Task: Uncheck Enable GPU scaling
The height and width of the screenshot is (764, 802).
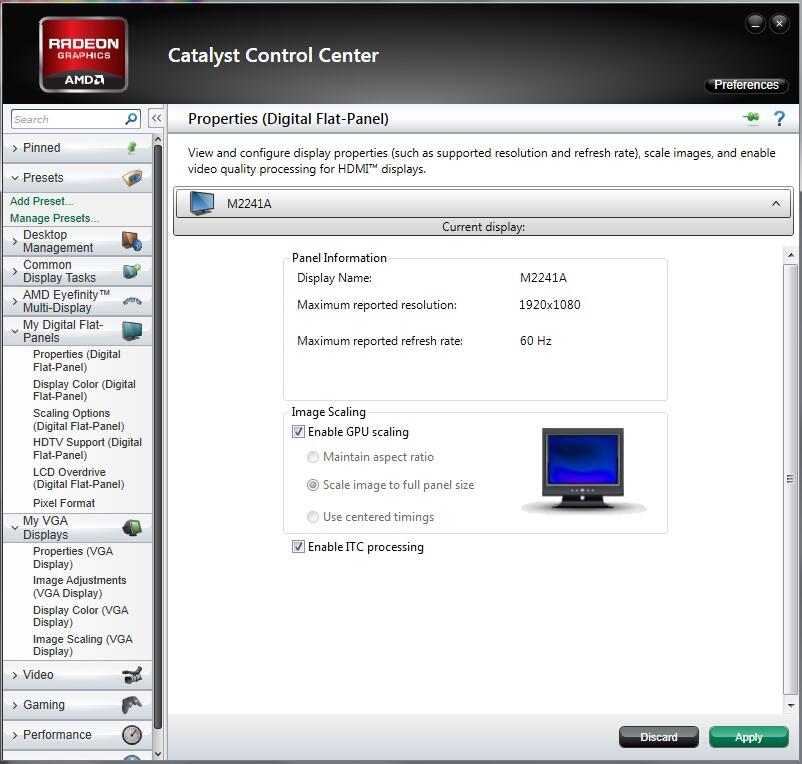Action: [298, 432]
